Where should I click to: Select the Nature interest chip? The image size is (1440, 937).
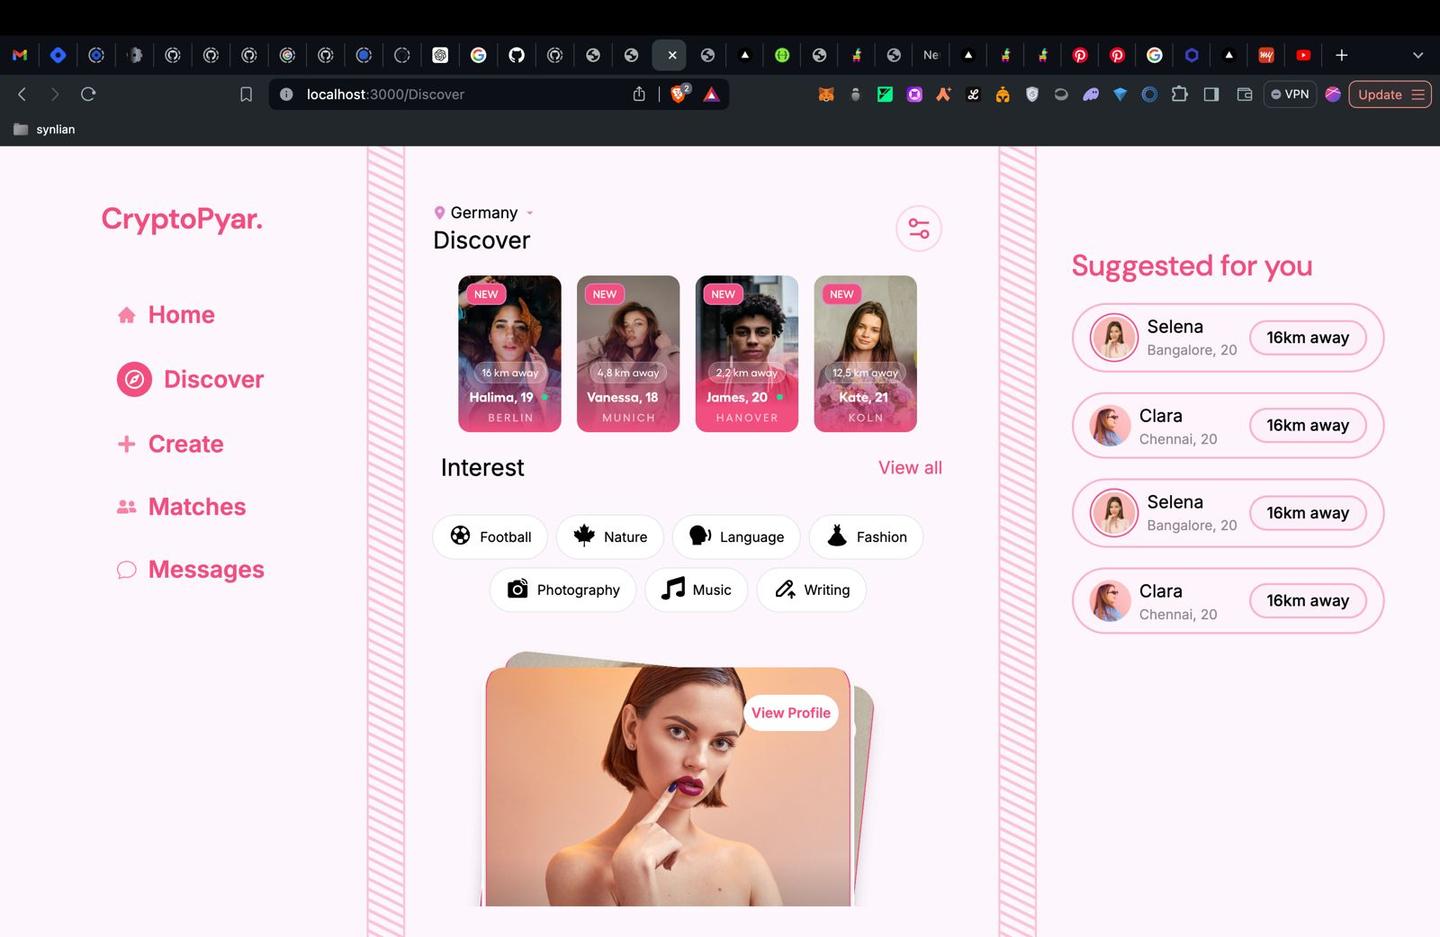(610, 537)
